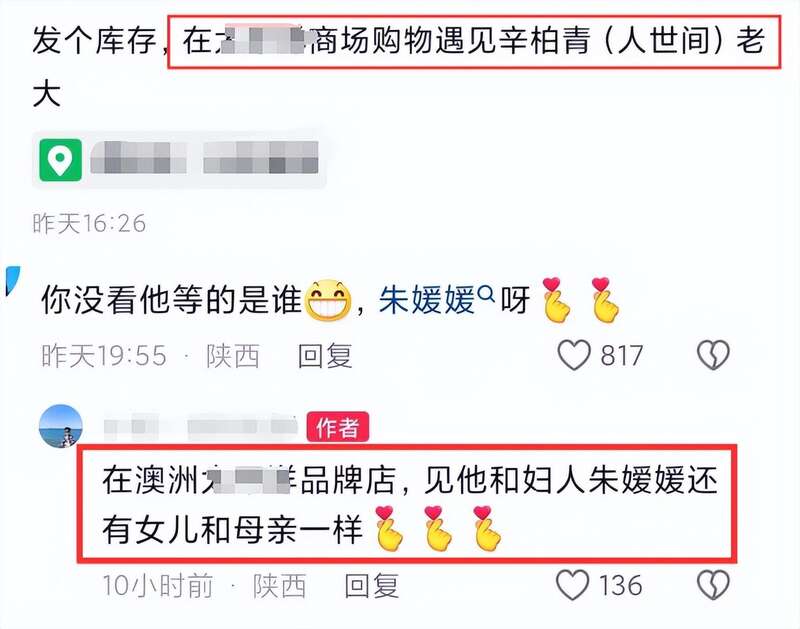Like the comment with 817 likes
The height and width of the screenshot is (629, 800).
point(574,355)
